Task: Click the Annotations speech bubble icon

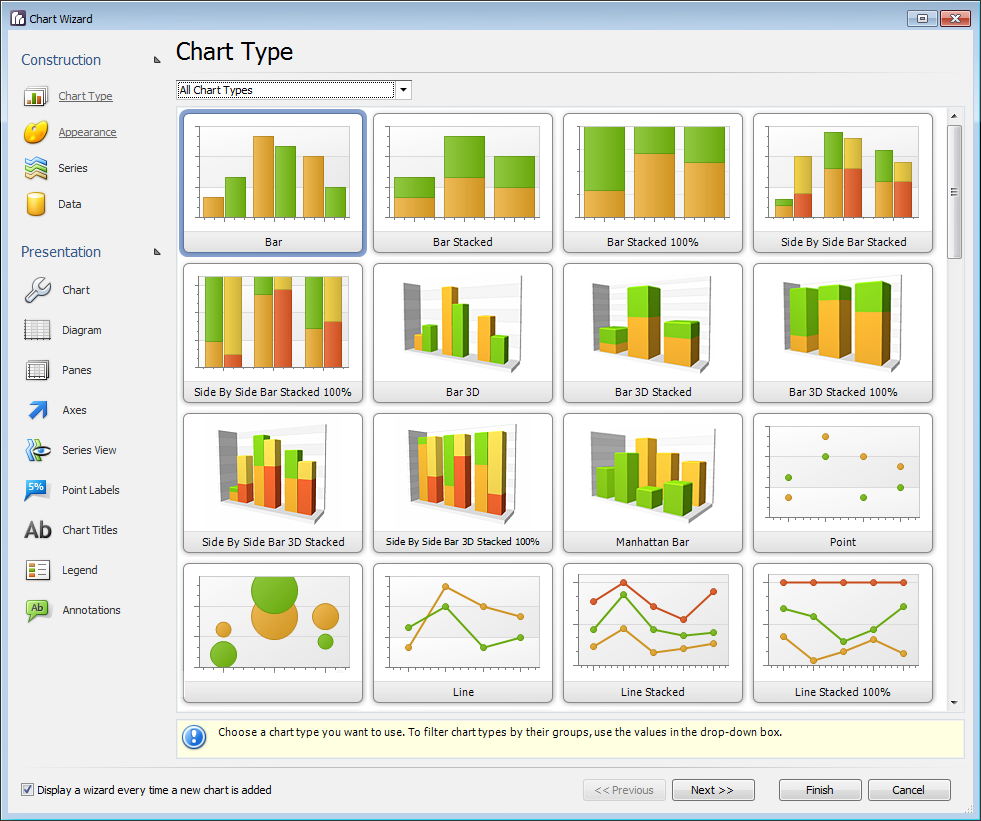Action: tap(37, 610)
